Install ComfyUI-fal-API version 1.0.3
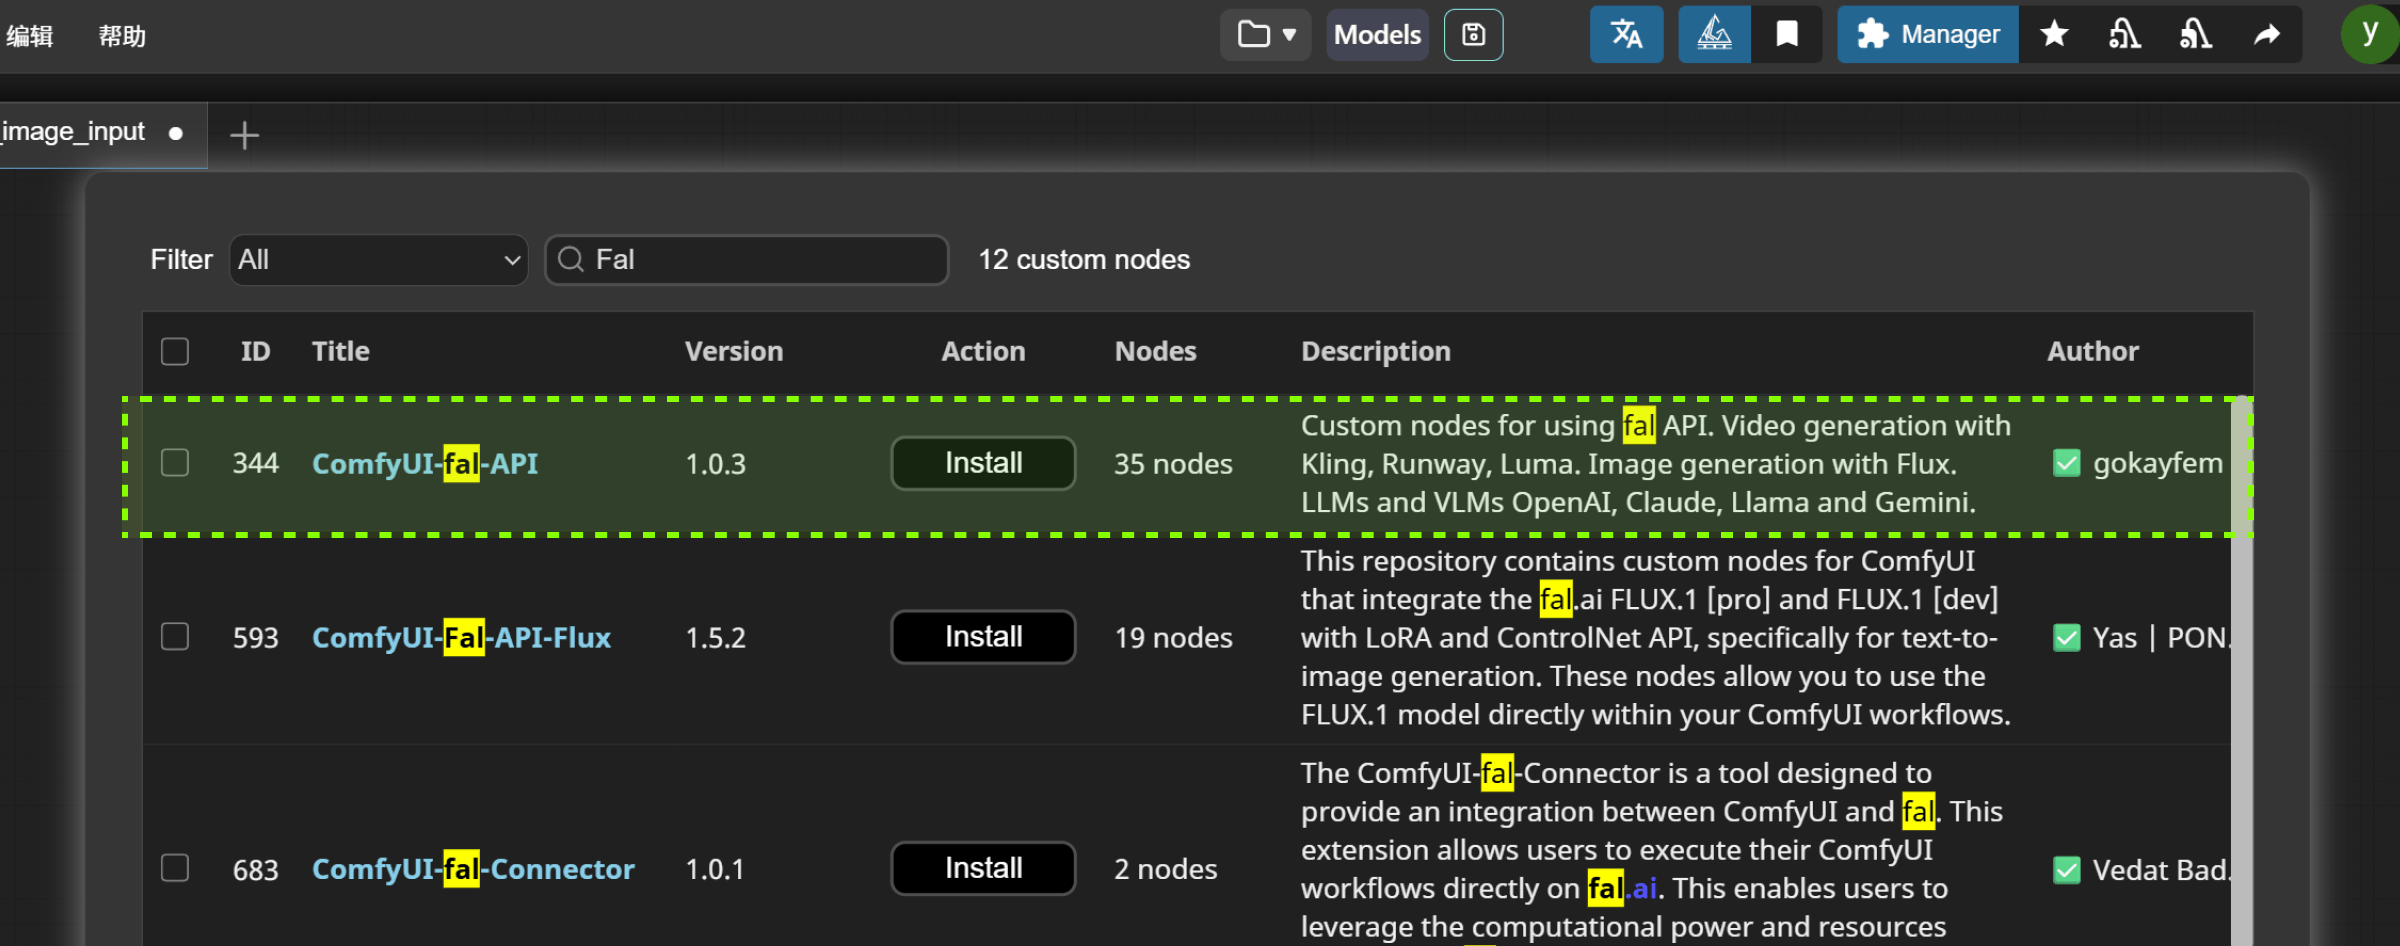2400x946 pixels. 983,463
